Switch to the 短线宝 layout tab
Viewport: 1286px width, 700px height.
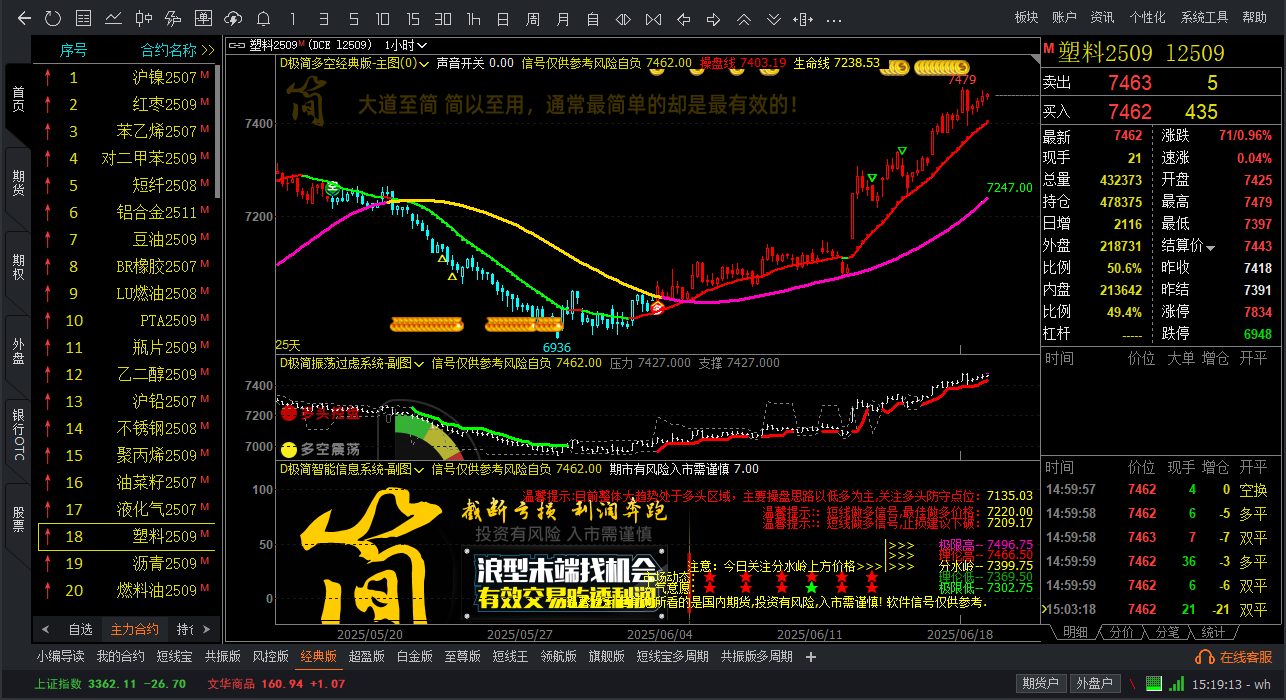coord(174,657)
